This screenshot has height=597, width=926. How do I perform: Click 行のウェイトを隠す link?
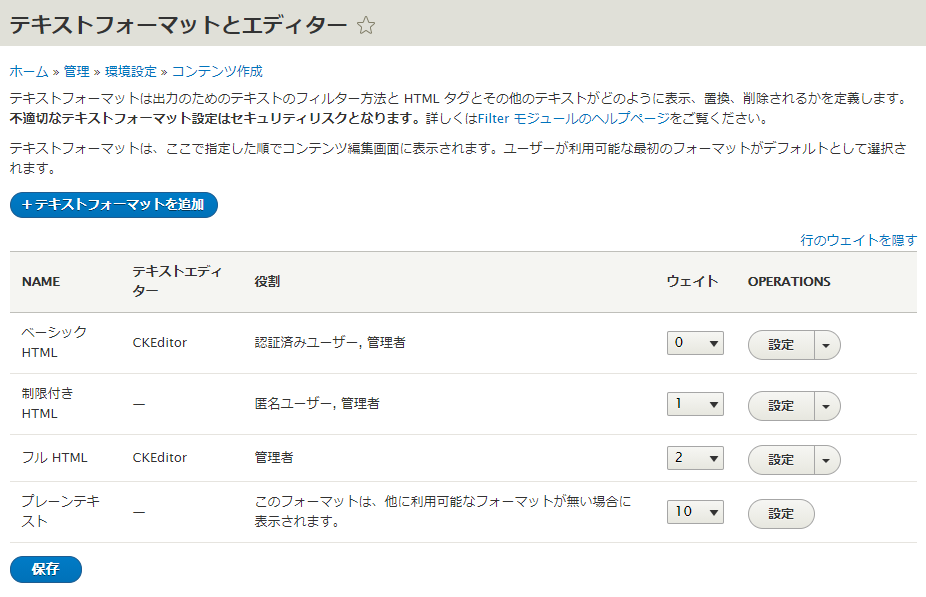coord(859,240)
